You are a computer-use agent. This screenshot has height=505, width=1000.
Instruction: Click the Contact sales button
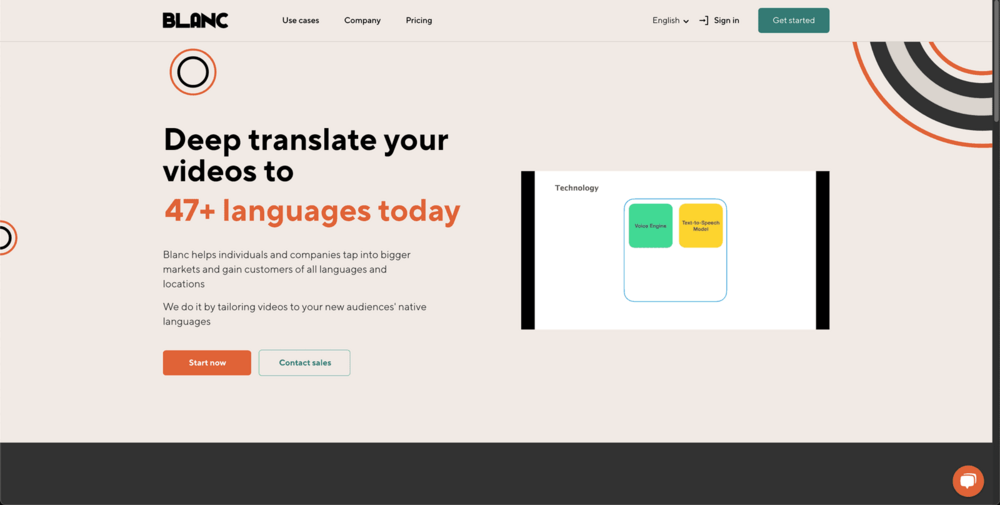coord(304,362)
